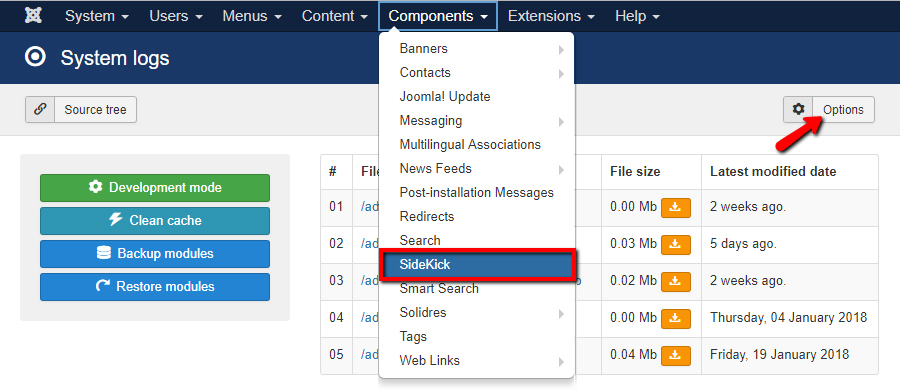Download log file in row 01
900x390 pixels.
[x=676, y=207]
